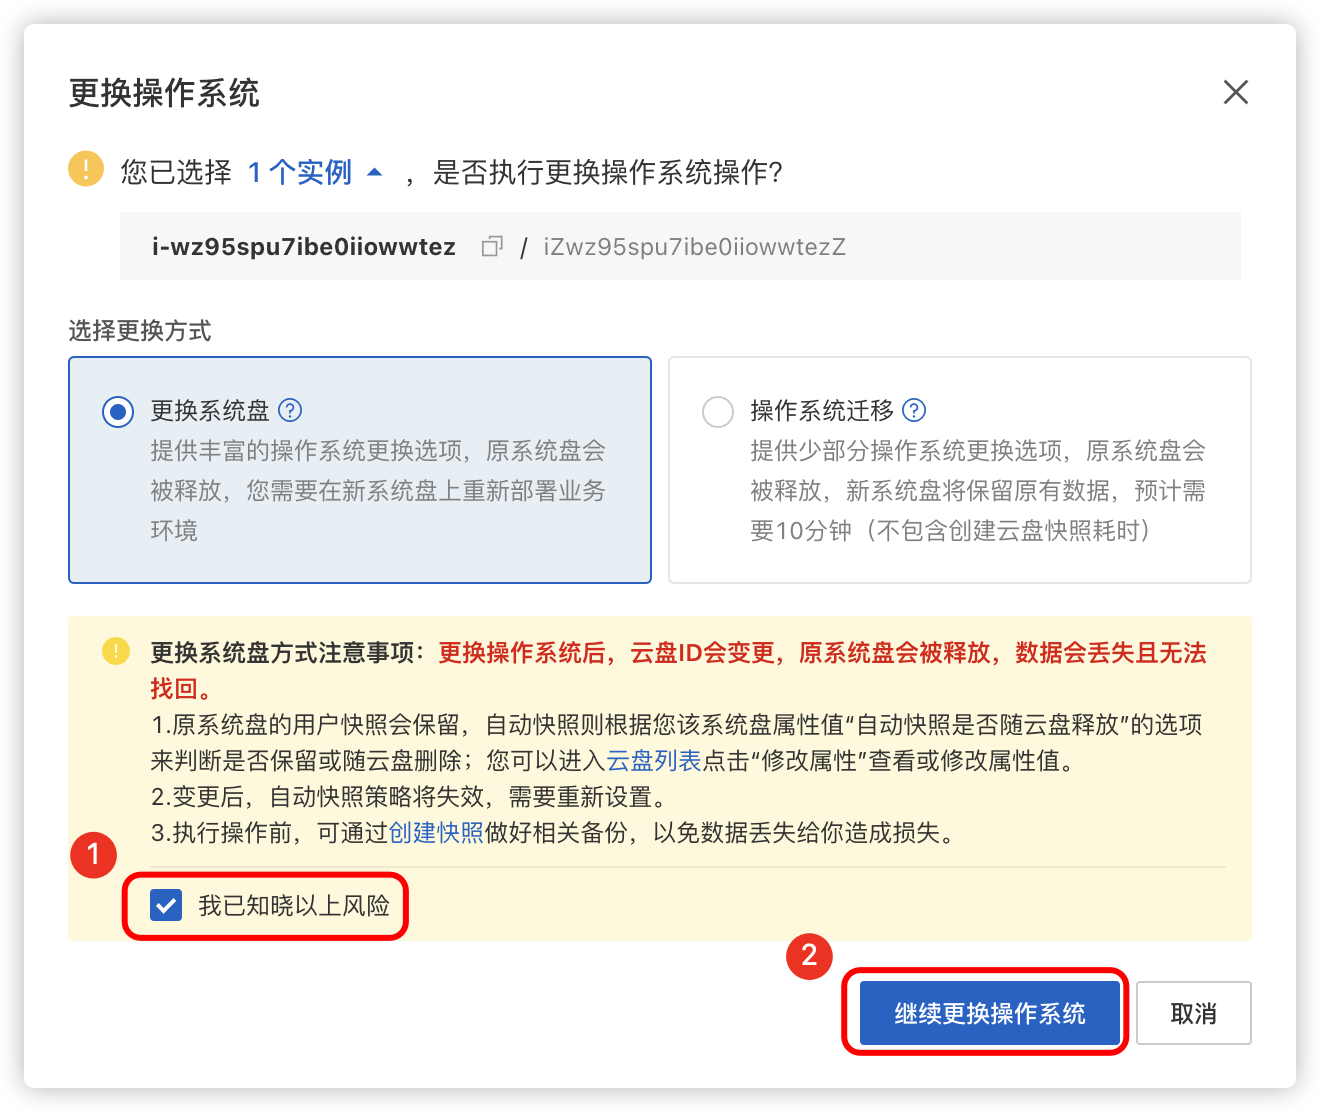Viewport: 1320px width, 1112px height.
Task: Click help icon beside 操作系统迁移
Action: click(x=914, y=411)
